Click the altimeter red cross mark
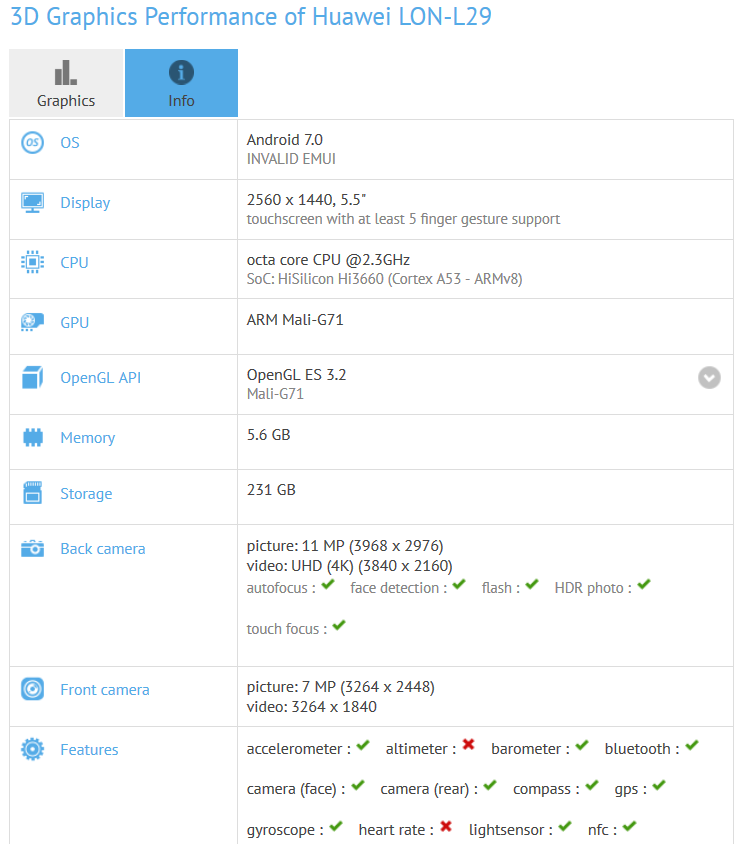Viewport: 742px width, 844px height. tap(469, 744)
